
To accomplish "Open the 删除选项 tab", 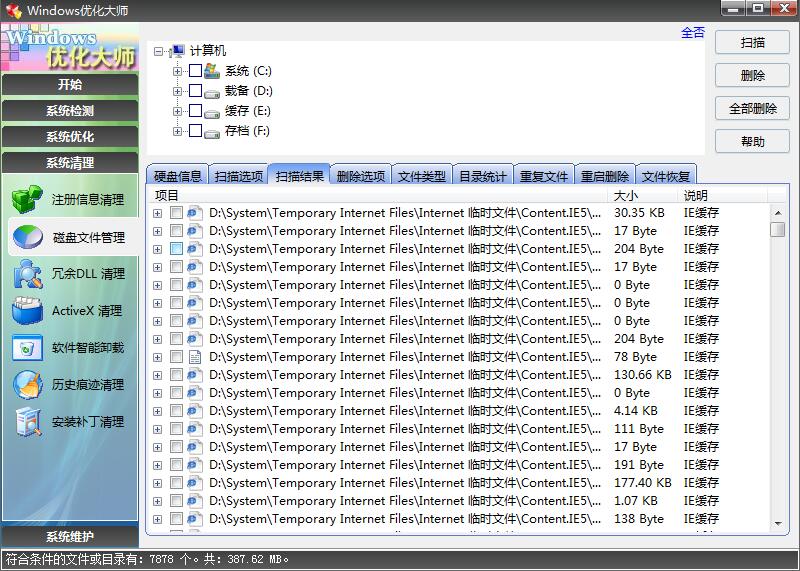I will [x=361, y=176].
